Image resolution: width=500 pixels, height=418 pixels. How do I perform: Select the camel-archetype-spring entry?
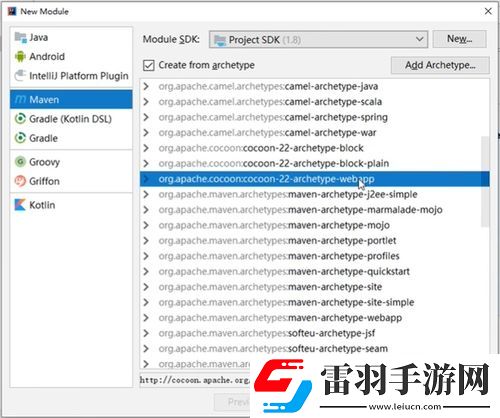pyautogui.click(x=273, y=117)
